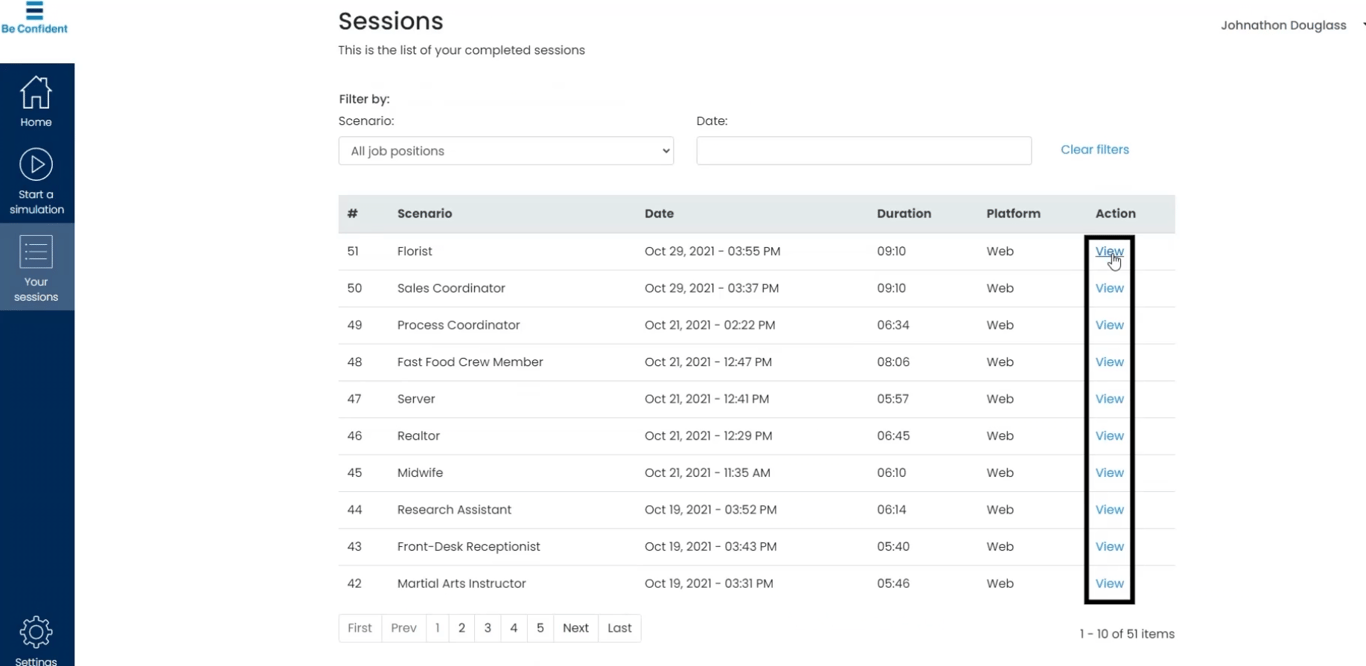The image size is (1366, 666).
Task: View the Florist session
Action: (x=1109, y=252)
